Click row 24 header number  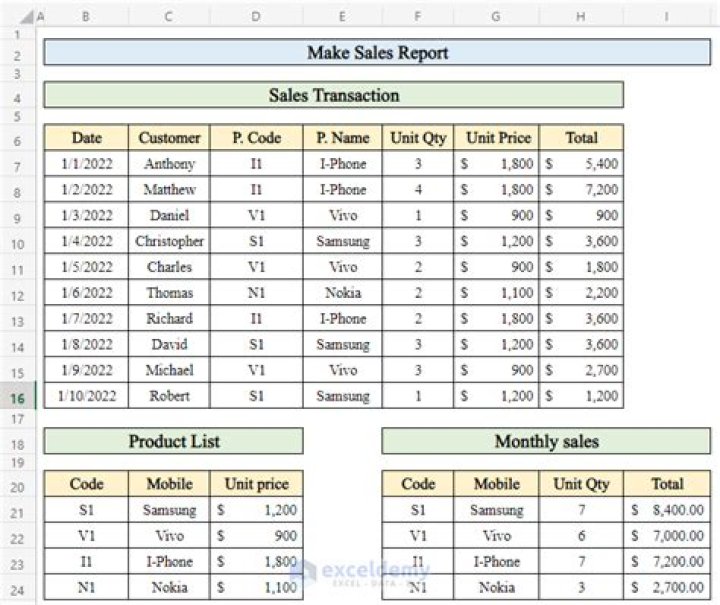18,588
